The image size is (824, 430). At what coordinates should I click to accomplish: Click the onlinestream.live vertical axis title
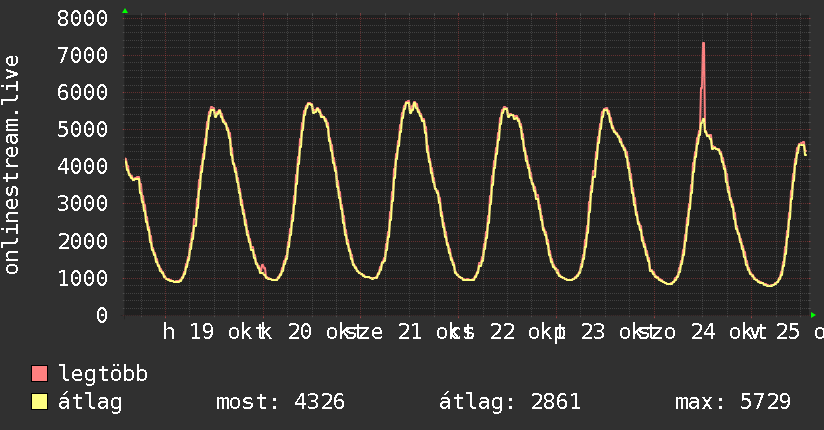11,165
